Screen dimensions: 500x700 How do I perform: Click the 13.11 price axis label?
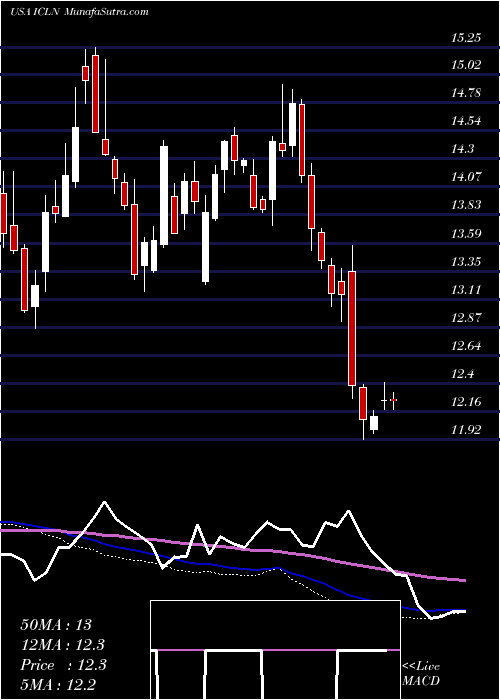tap(466, 289)
